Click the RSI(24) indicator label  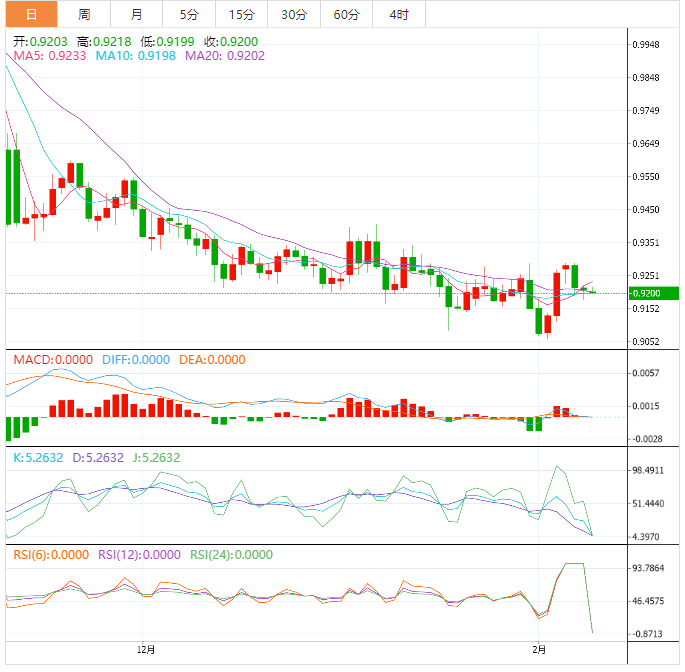pyautogui.click(x=232, y=555)
